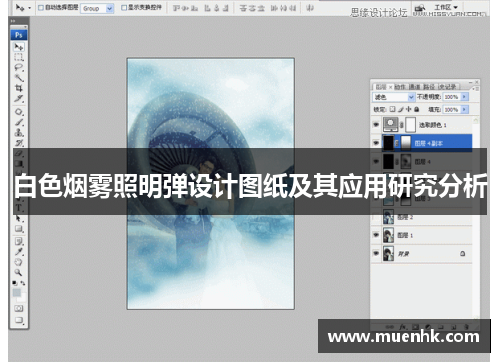Open the Layers panel options menu
The height and width of the screenshot is (362, 500).
coord(476,88)
